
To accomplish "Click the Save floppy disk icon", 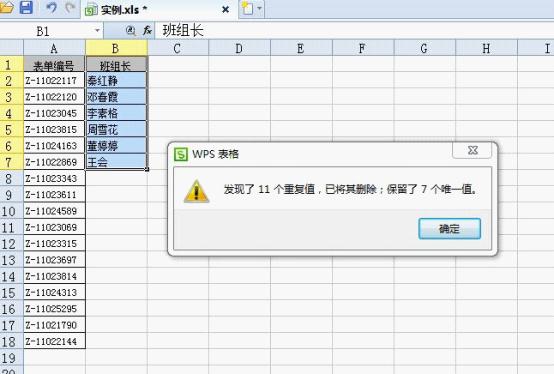I will coord(26,7).
